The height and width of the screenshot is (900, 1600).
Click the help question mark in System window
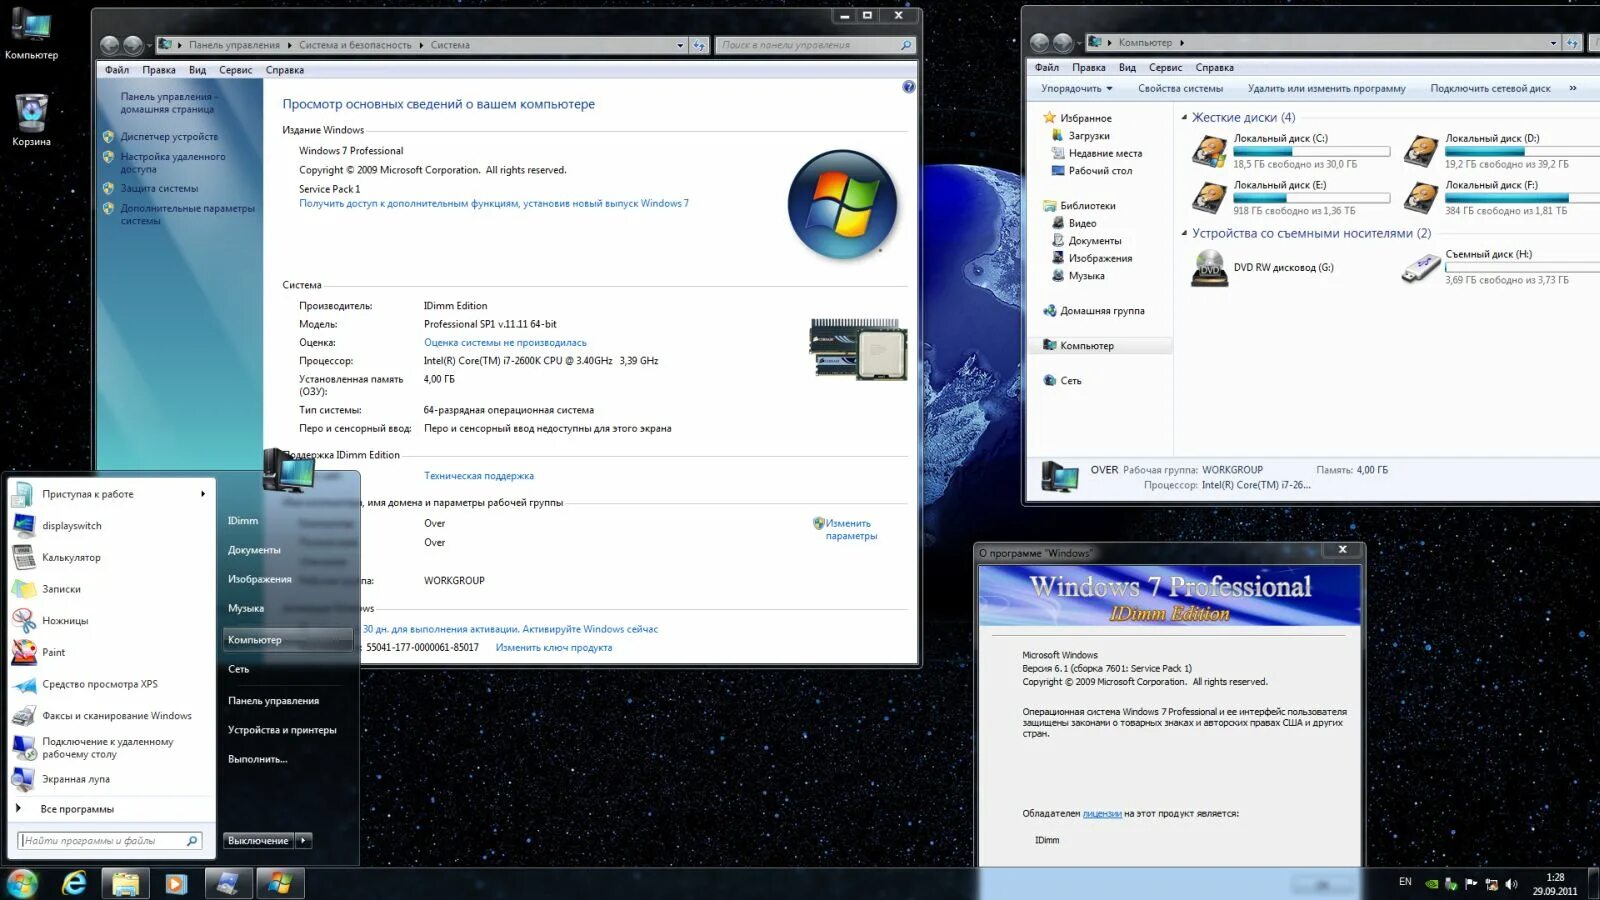click(x=908, y=87)
